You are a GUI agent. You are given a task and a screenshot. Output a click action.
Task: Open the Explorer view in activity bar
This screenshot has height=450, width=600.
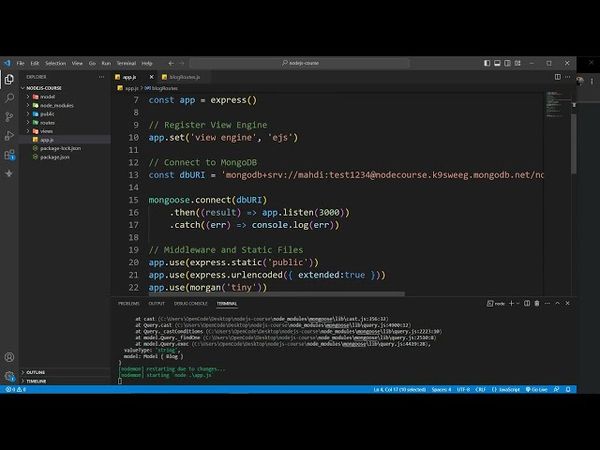(9, 79)
